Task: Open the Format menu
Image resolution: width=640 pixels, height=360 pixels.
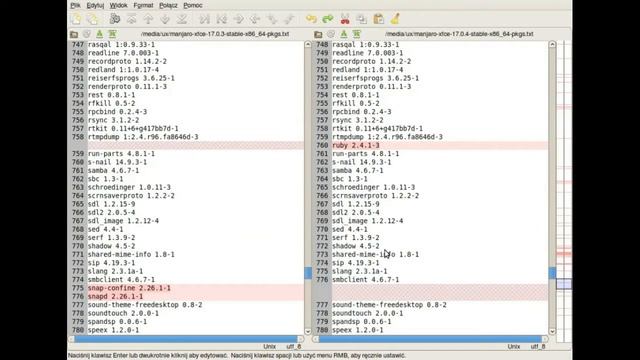Action: pos(143,5)
